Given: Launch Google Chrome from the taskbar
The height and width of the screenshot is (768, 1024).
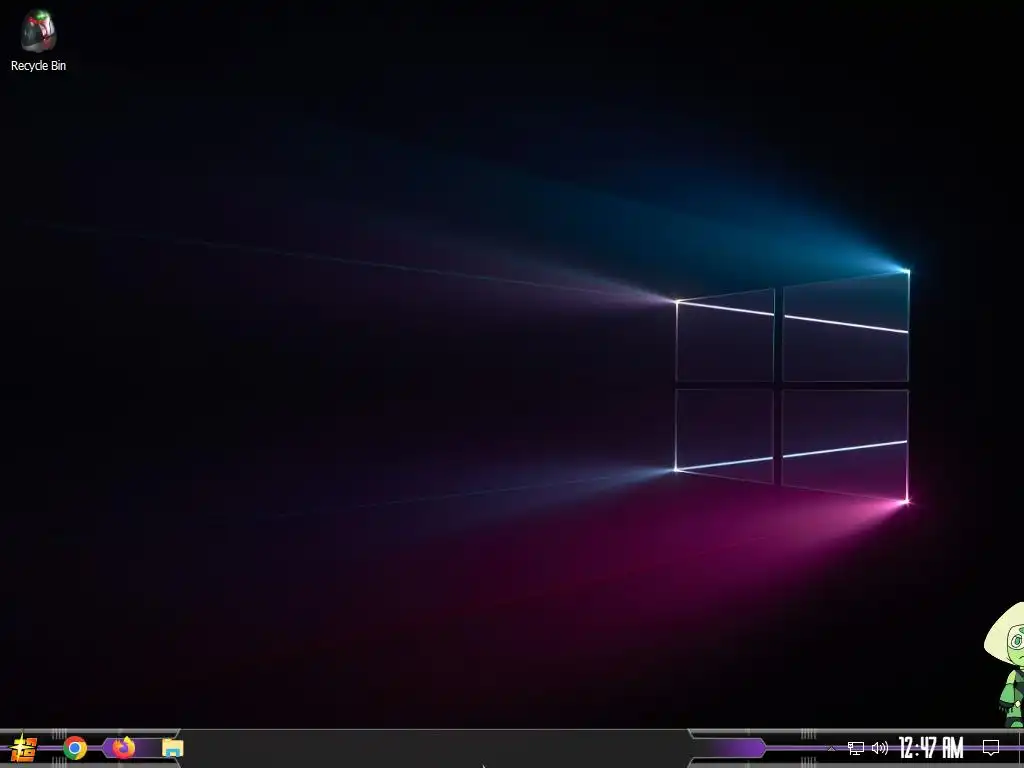Looking at the screenshot, I should 75,748.
